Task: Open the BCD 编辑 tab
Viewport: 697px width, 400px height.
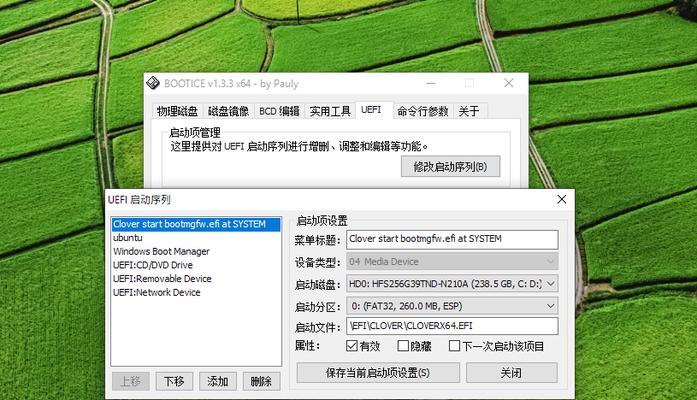Action: coord(279,111)
